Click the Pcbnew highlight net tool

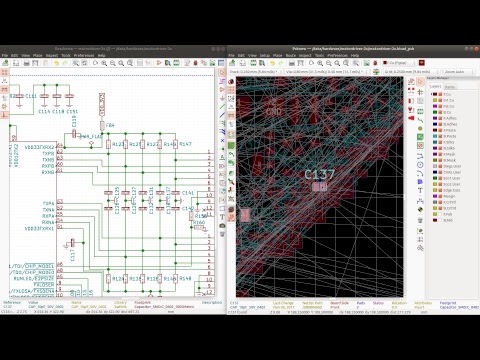pyautogui.click(x=420, y=92)
